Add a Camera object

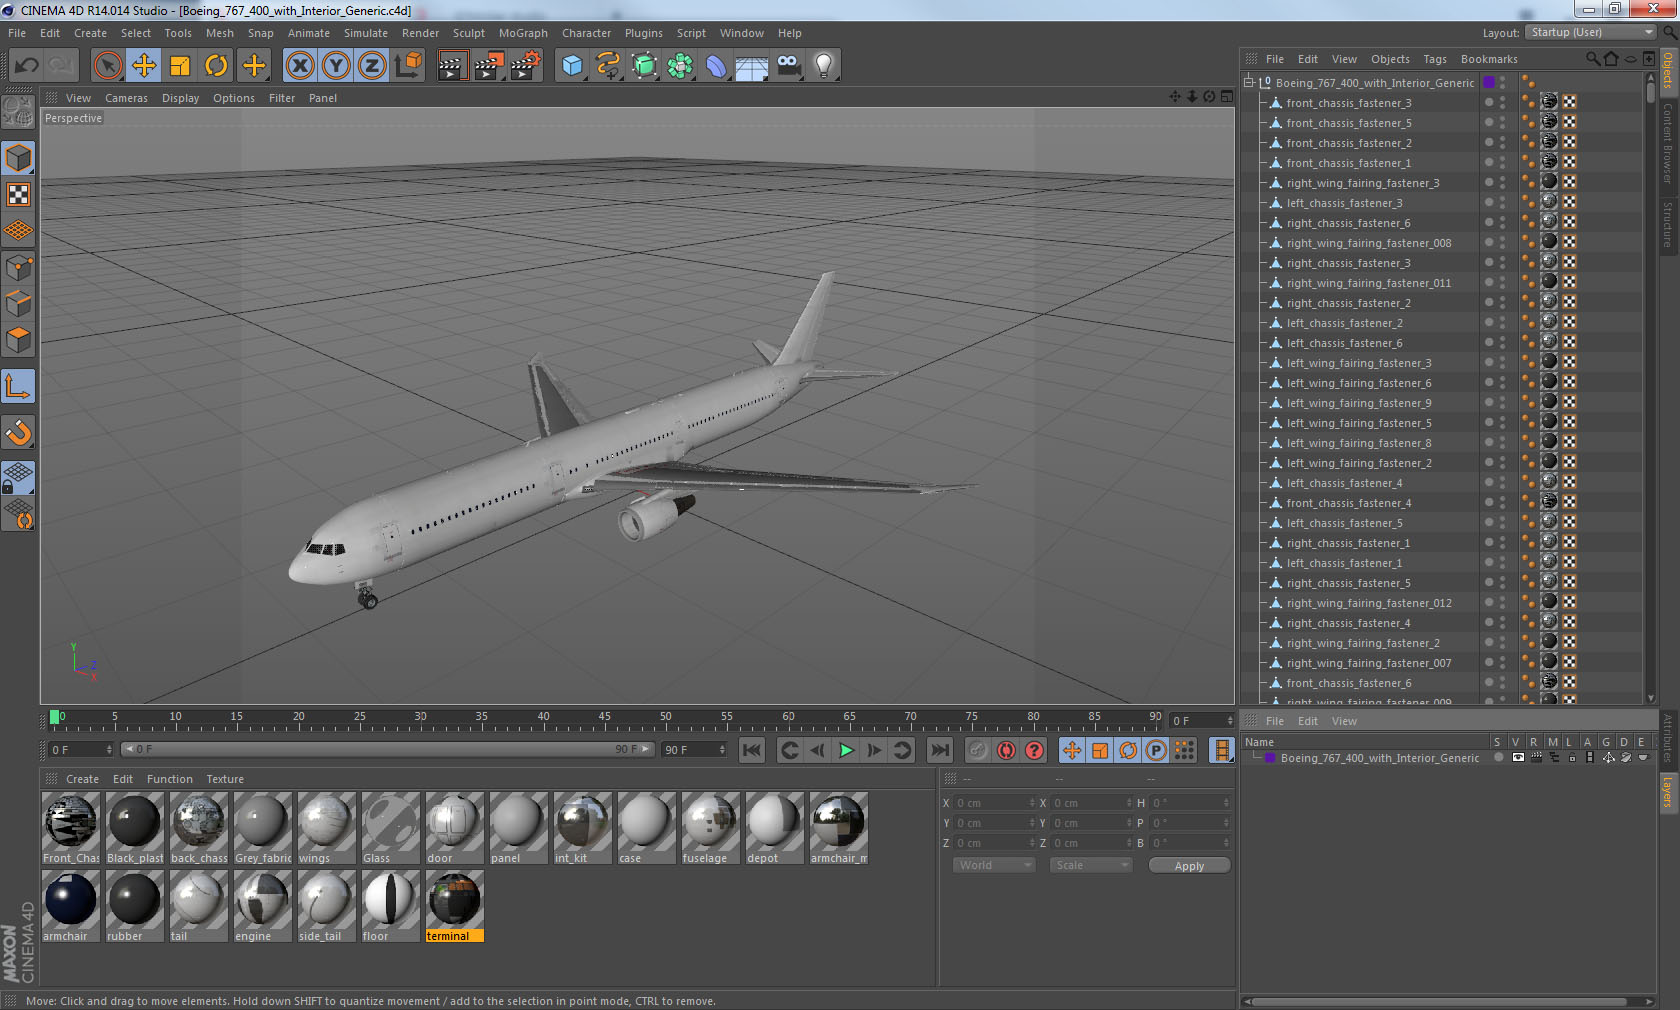tap(788, 66)
